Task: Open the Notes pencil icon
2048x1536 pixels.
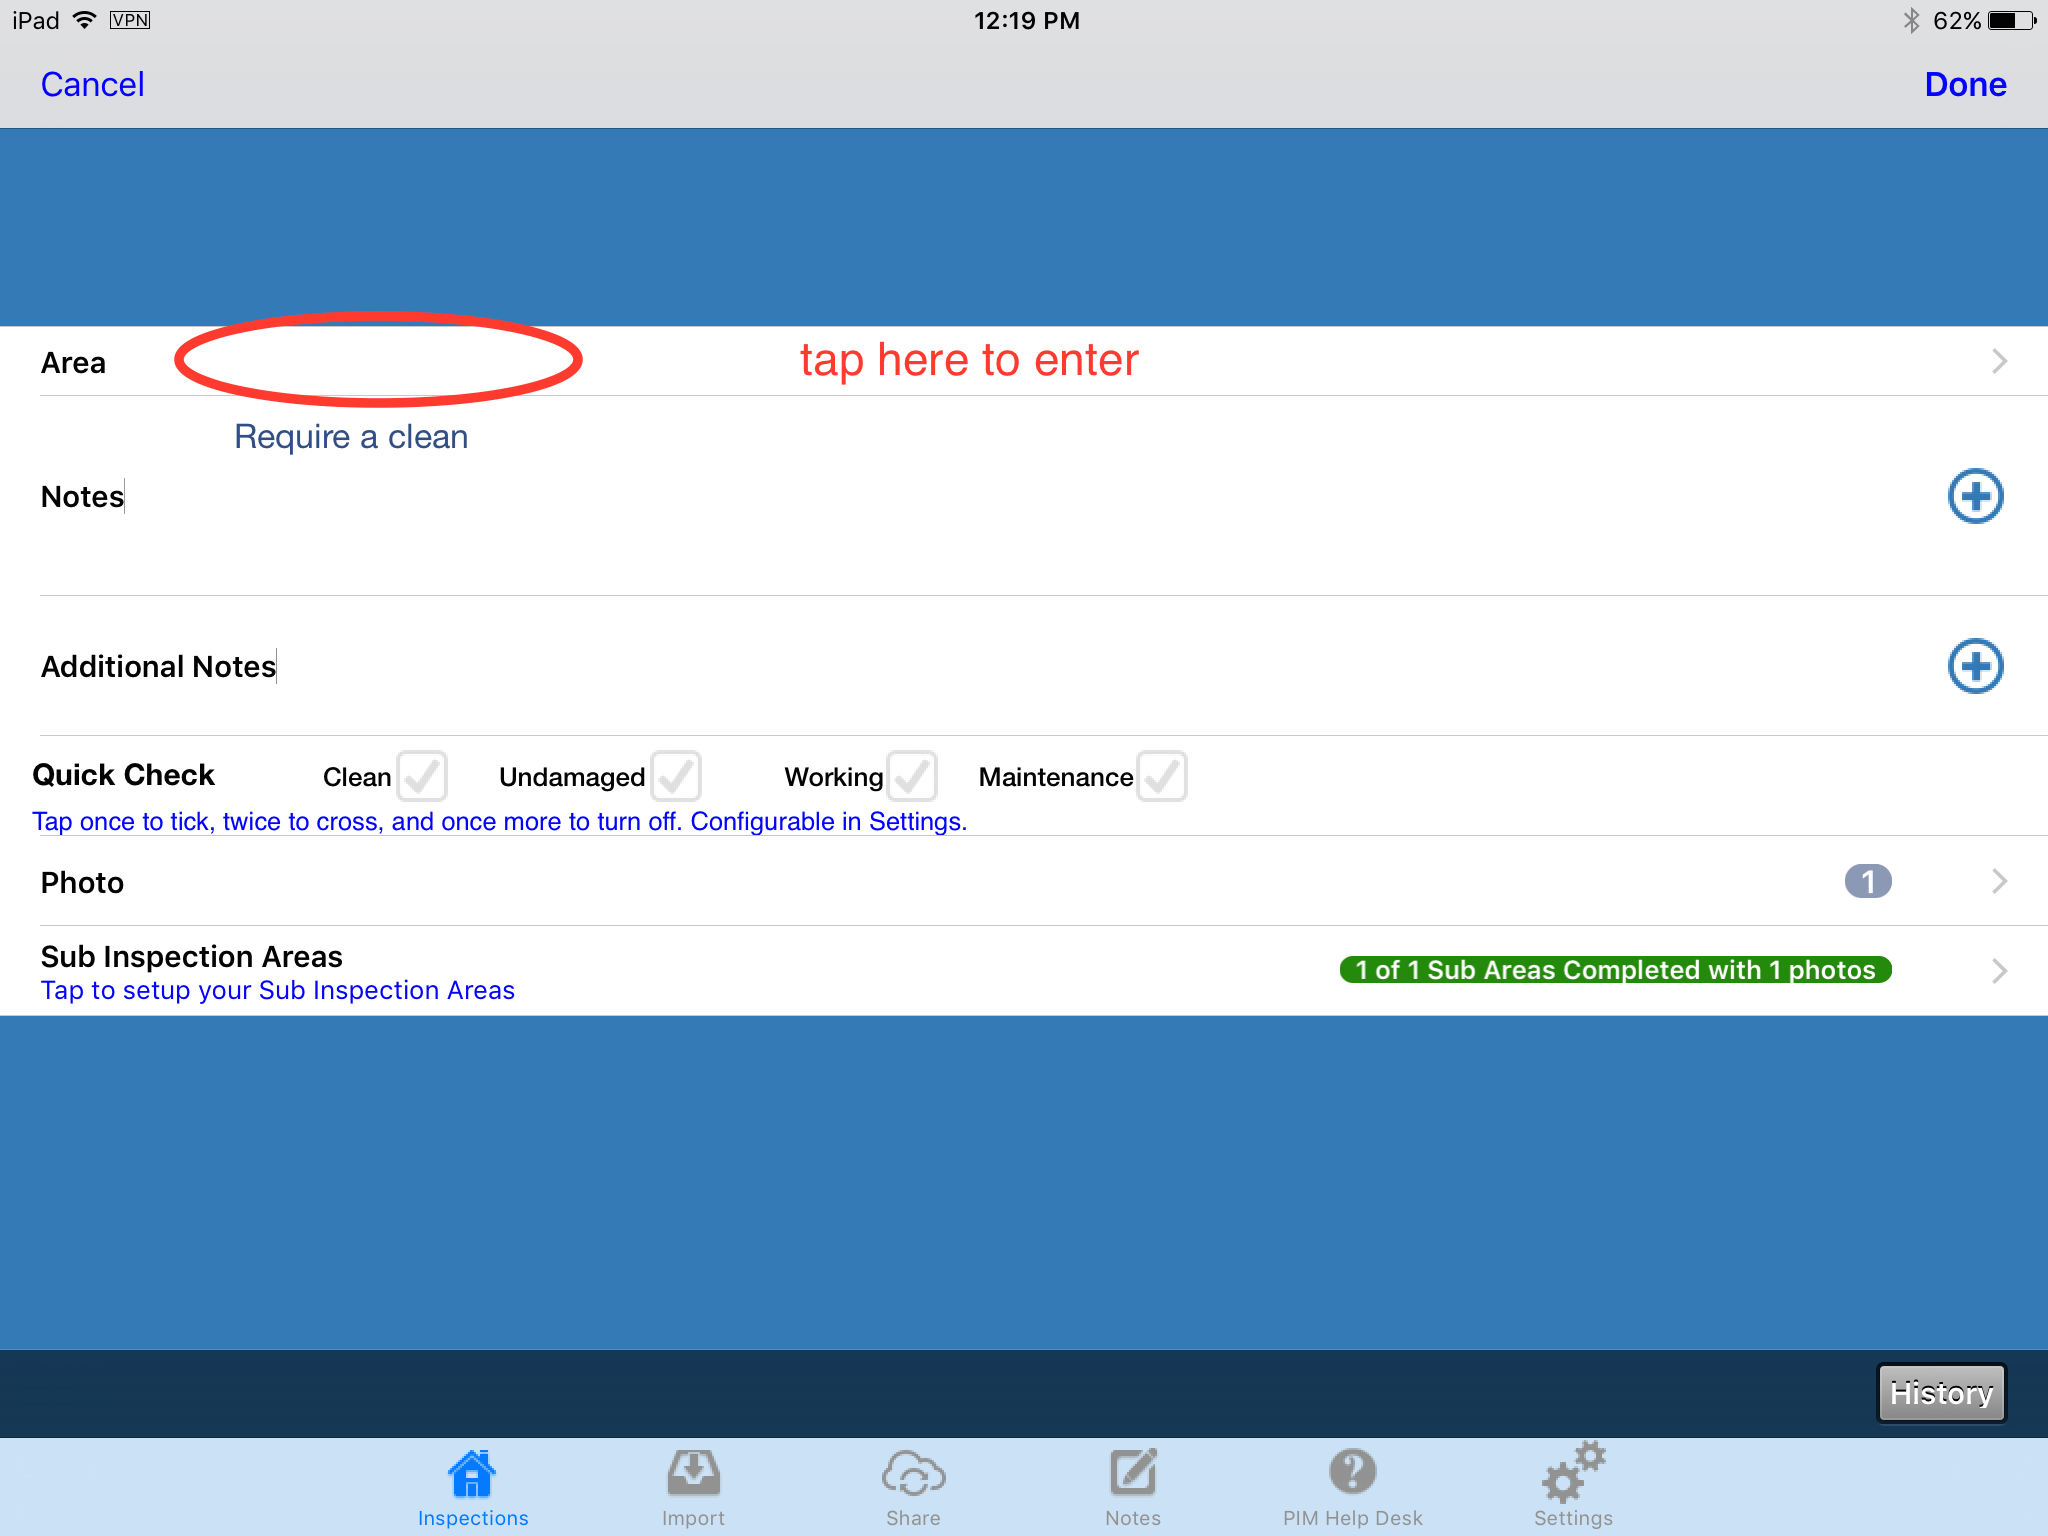Action: pyautogui.click(x=1133, y=1474)
